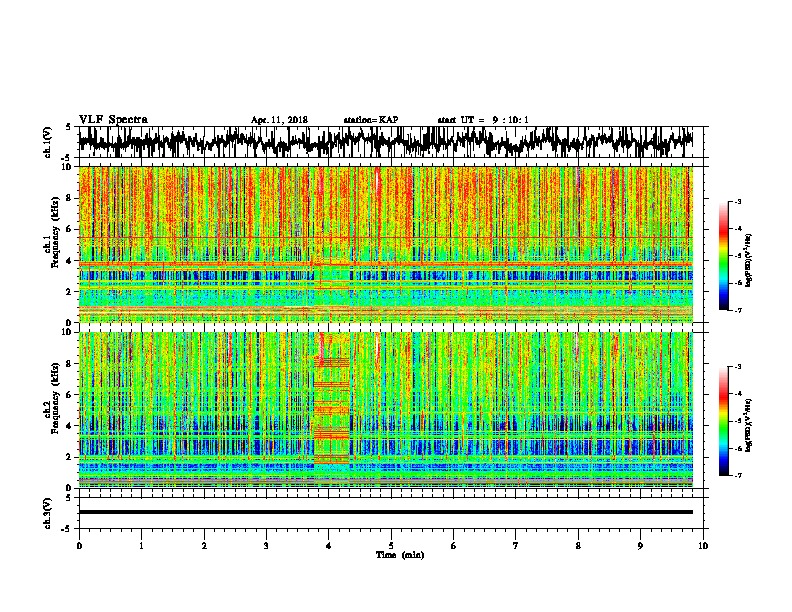Click the ch.3 flat black voltage trace
Screen dimensions: 792x612
click(385, 512)
